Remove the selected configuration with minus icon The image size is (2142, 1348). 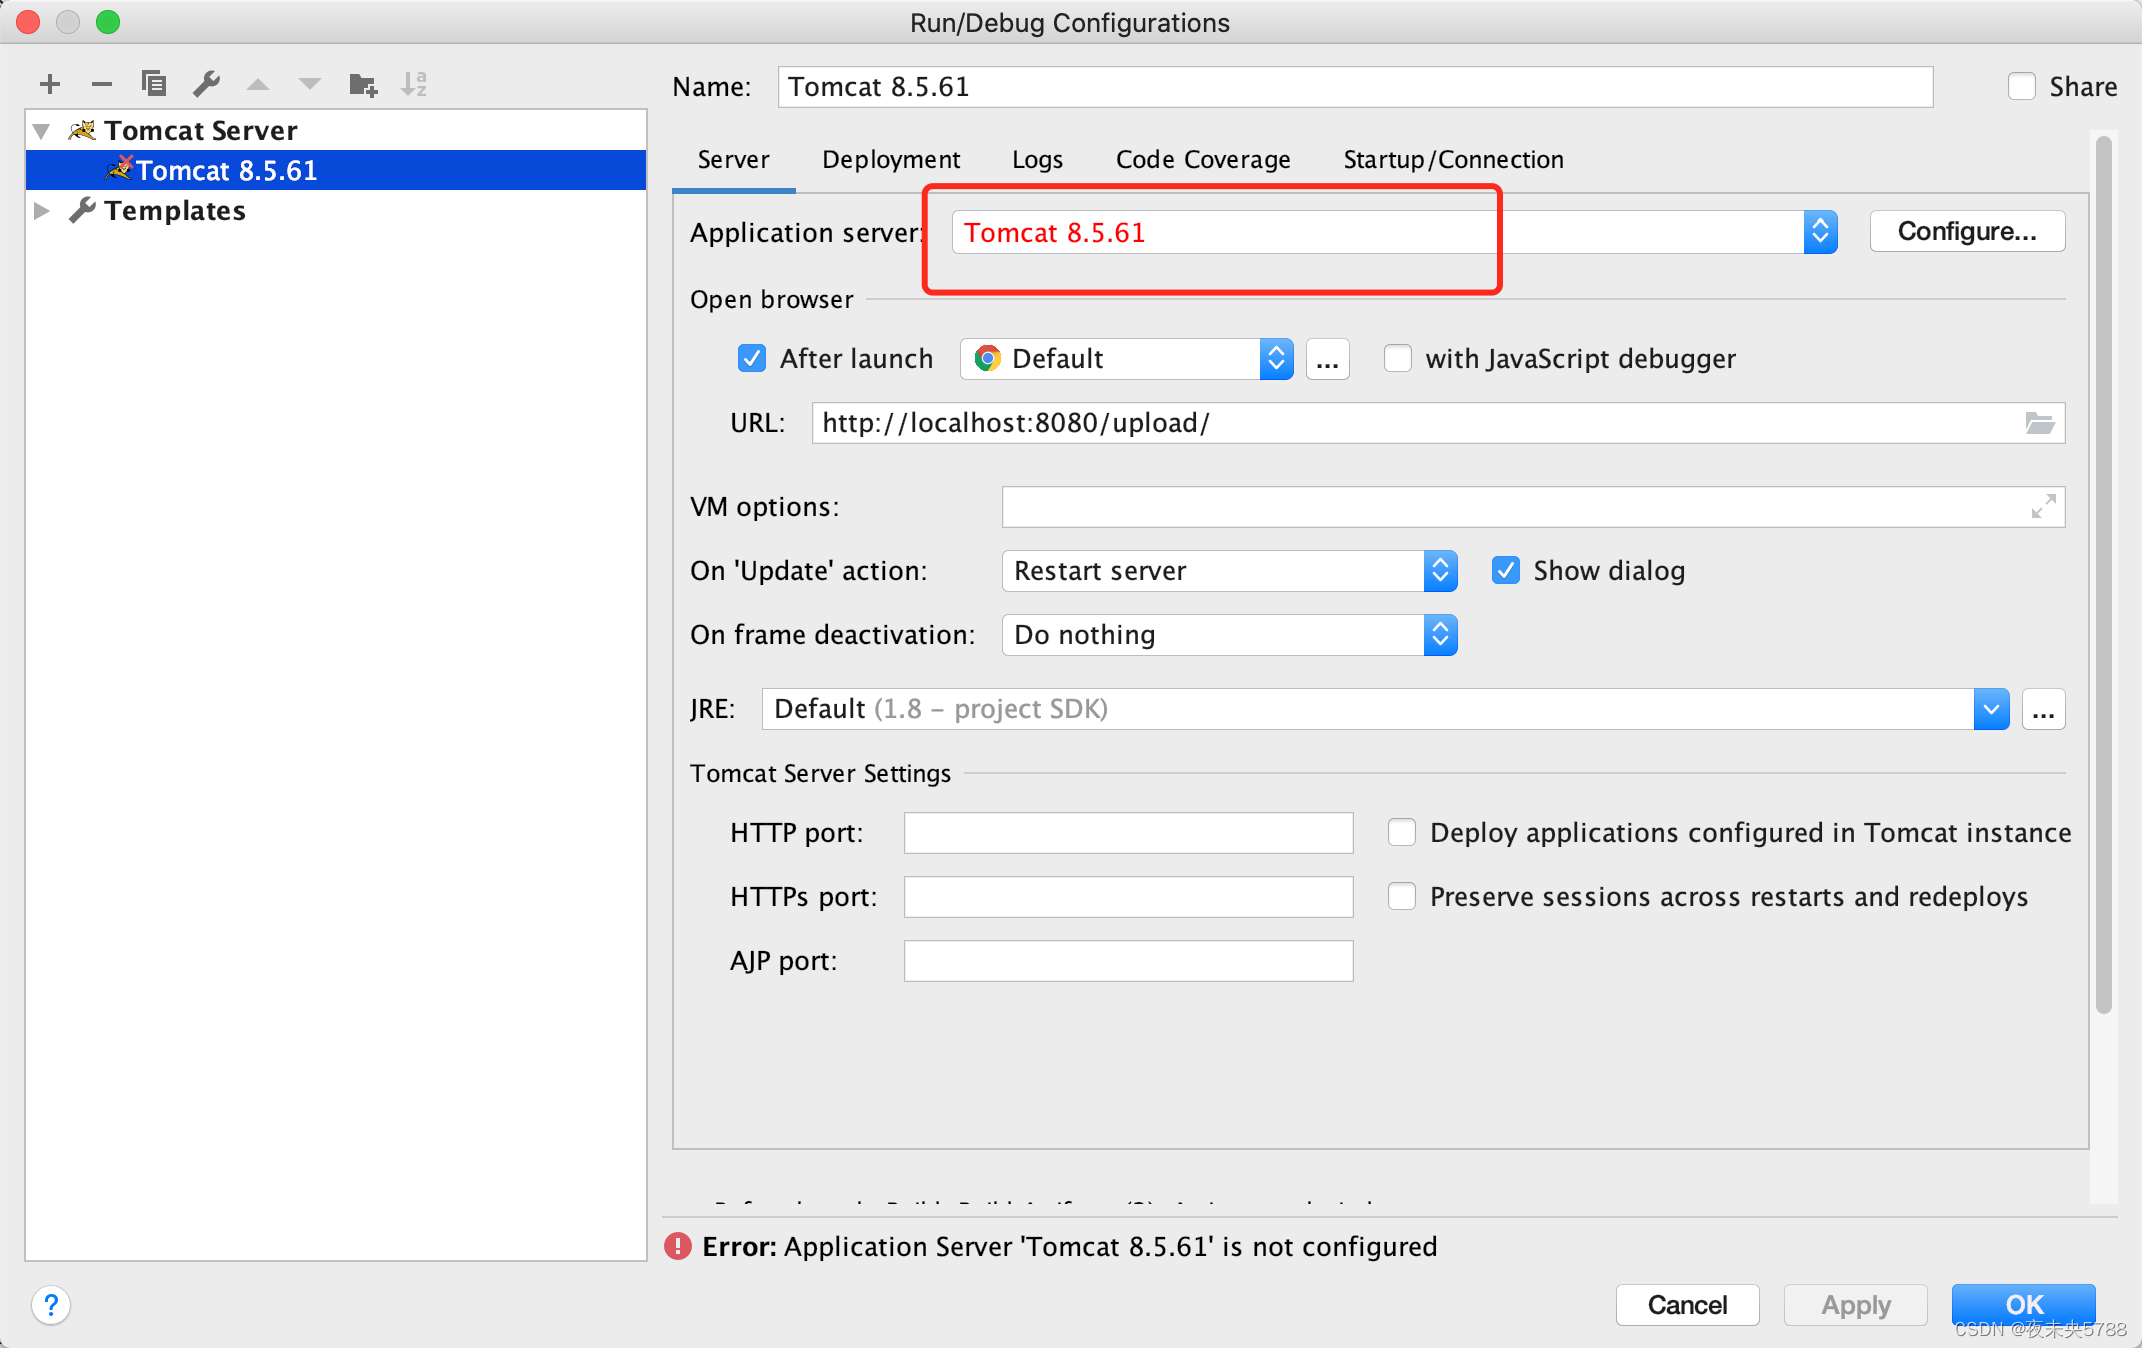[x=102, y=84]
